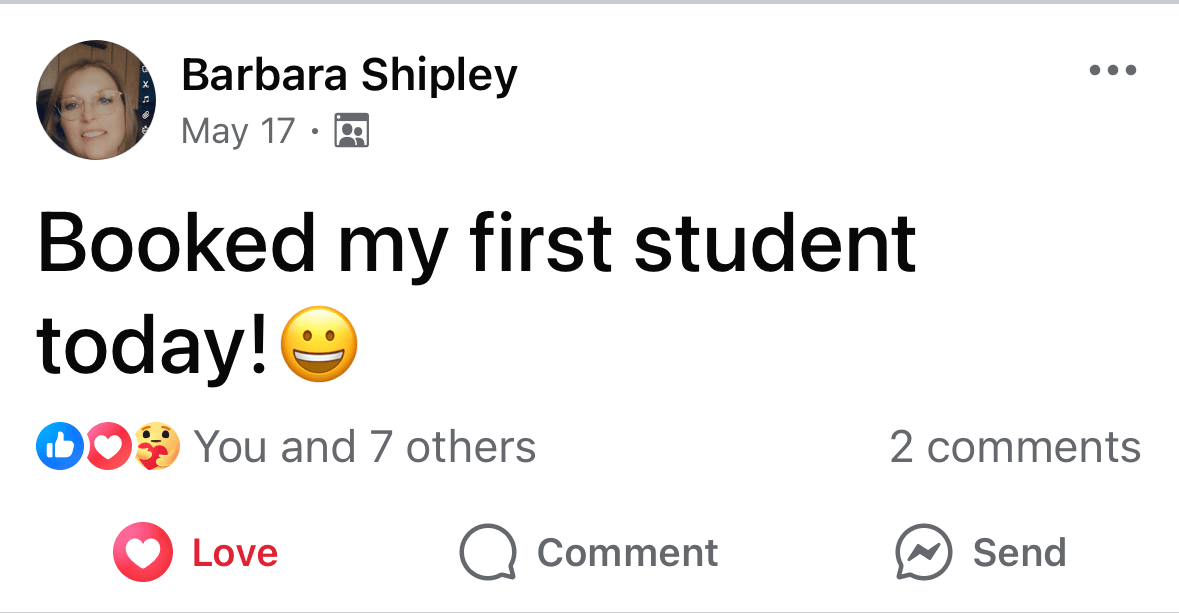Open Barbara Shipley's profile picture
The image size is (1179, 613).
click(96, 99)
